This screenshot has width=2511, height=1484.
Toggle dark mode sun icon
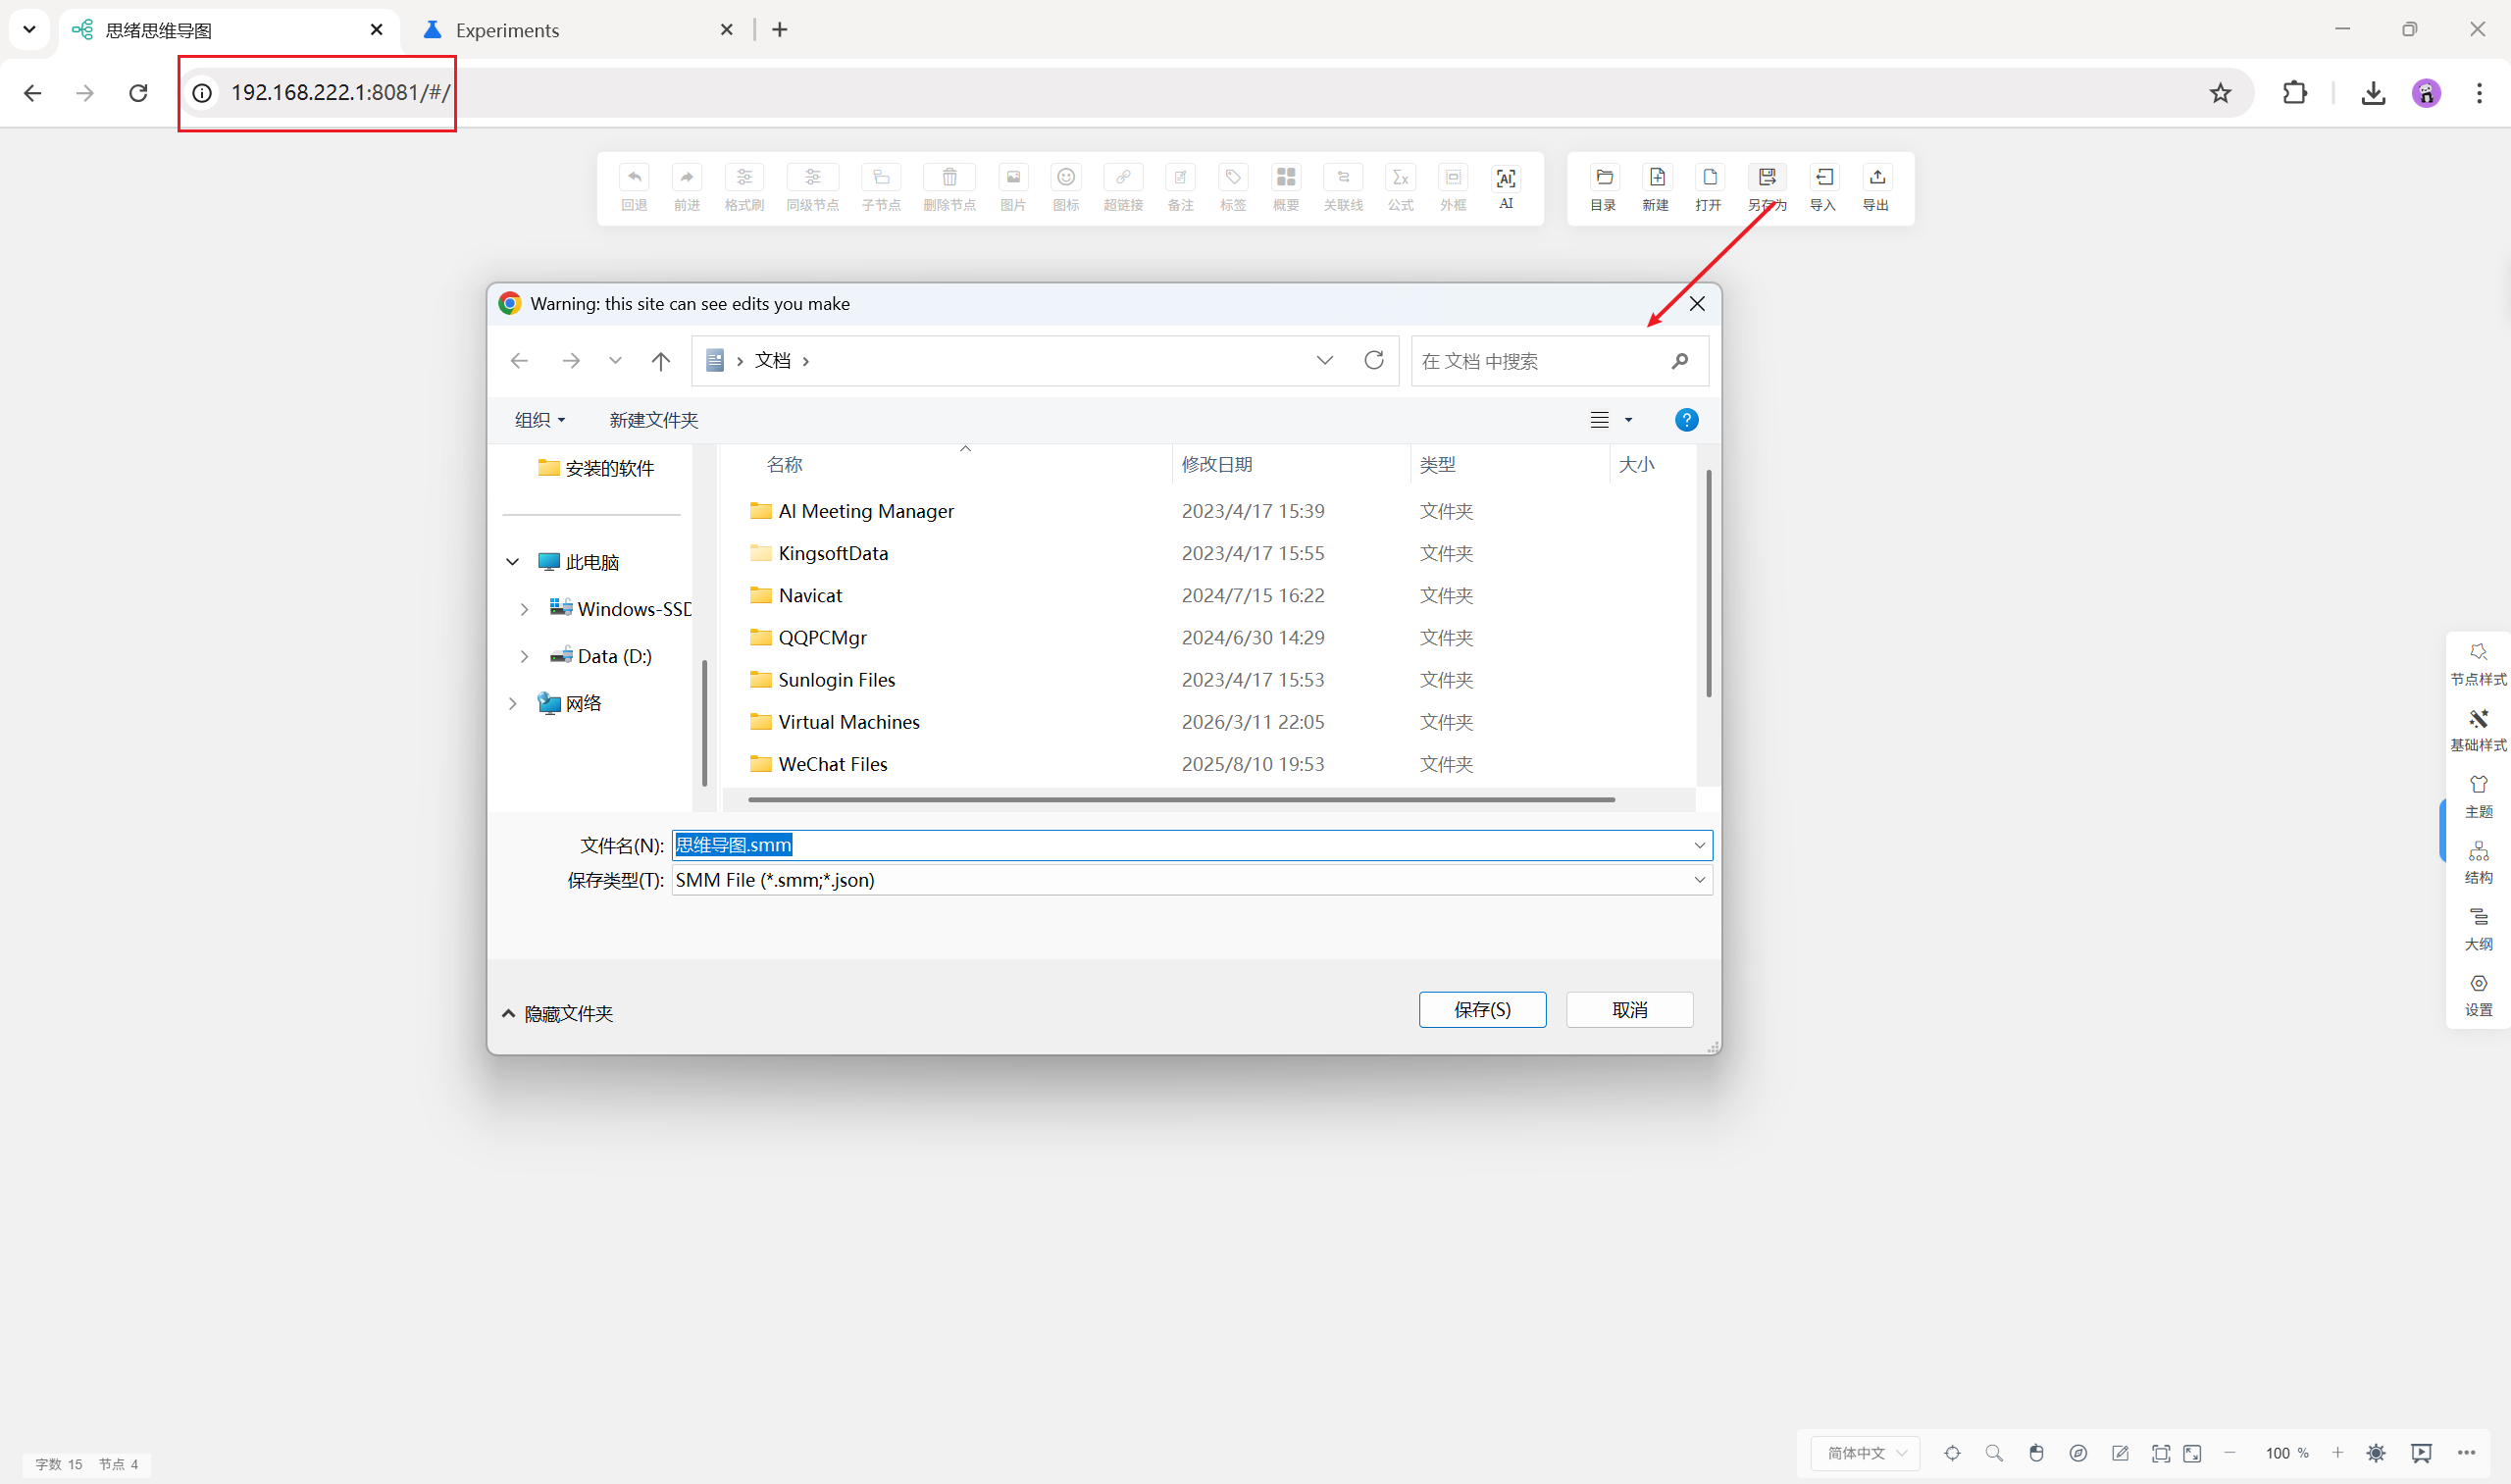point(2376,1453)
